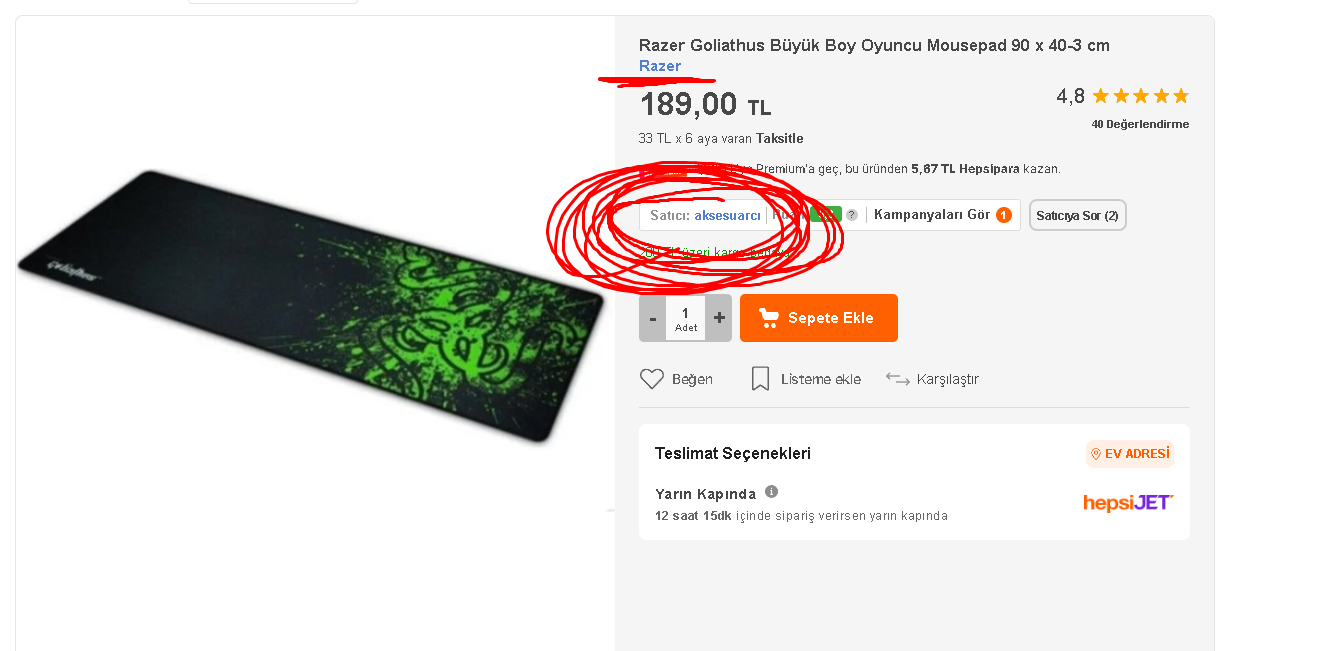Screen dimensions: 1322x651
Task: Click the info icon next to Yarın Kapında
Action: click(771, 492)
